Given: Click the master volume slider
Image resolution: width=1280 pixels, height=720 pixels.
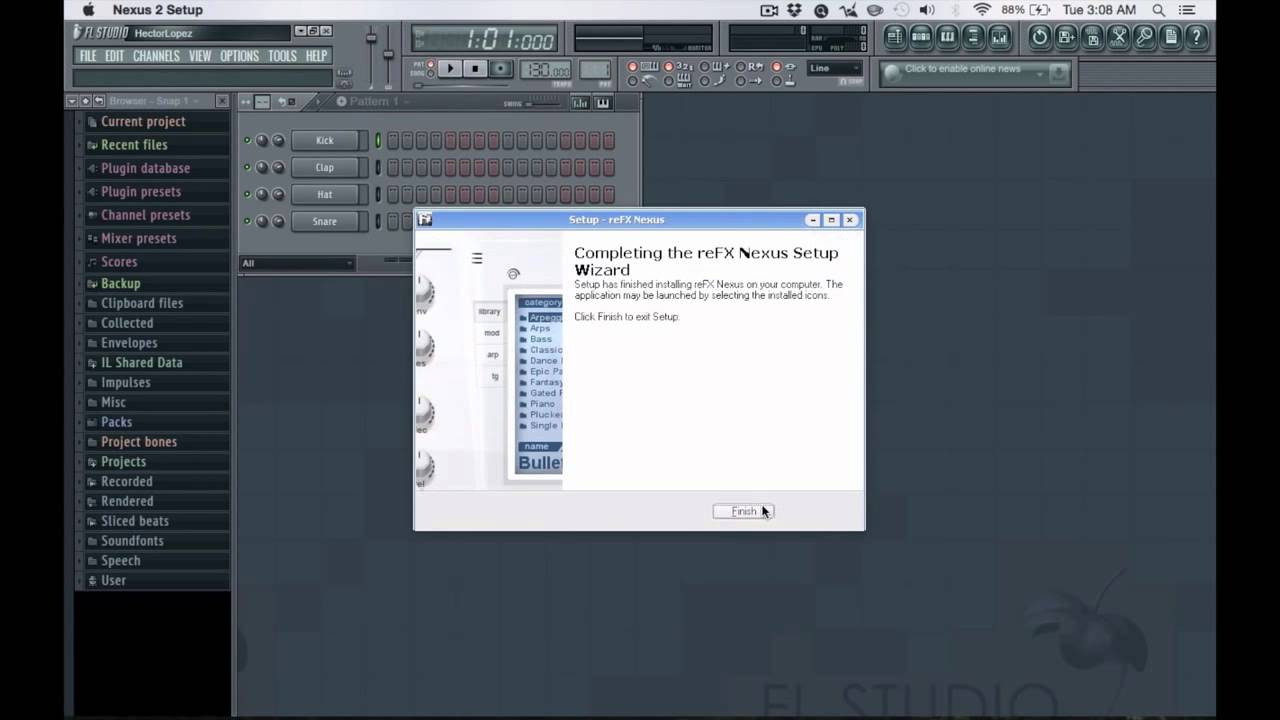Looking at the screenshot, I should coord(371,38).
